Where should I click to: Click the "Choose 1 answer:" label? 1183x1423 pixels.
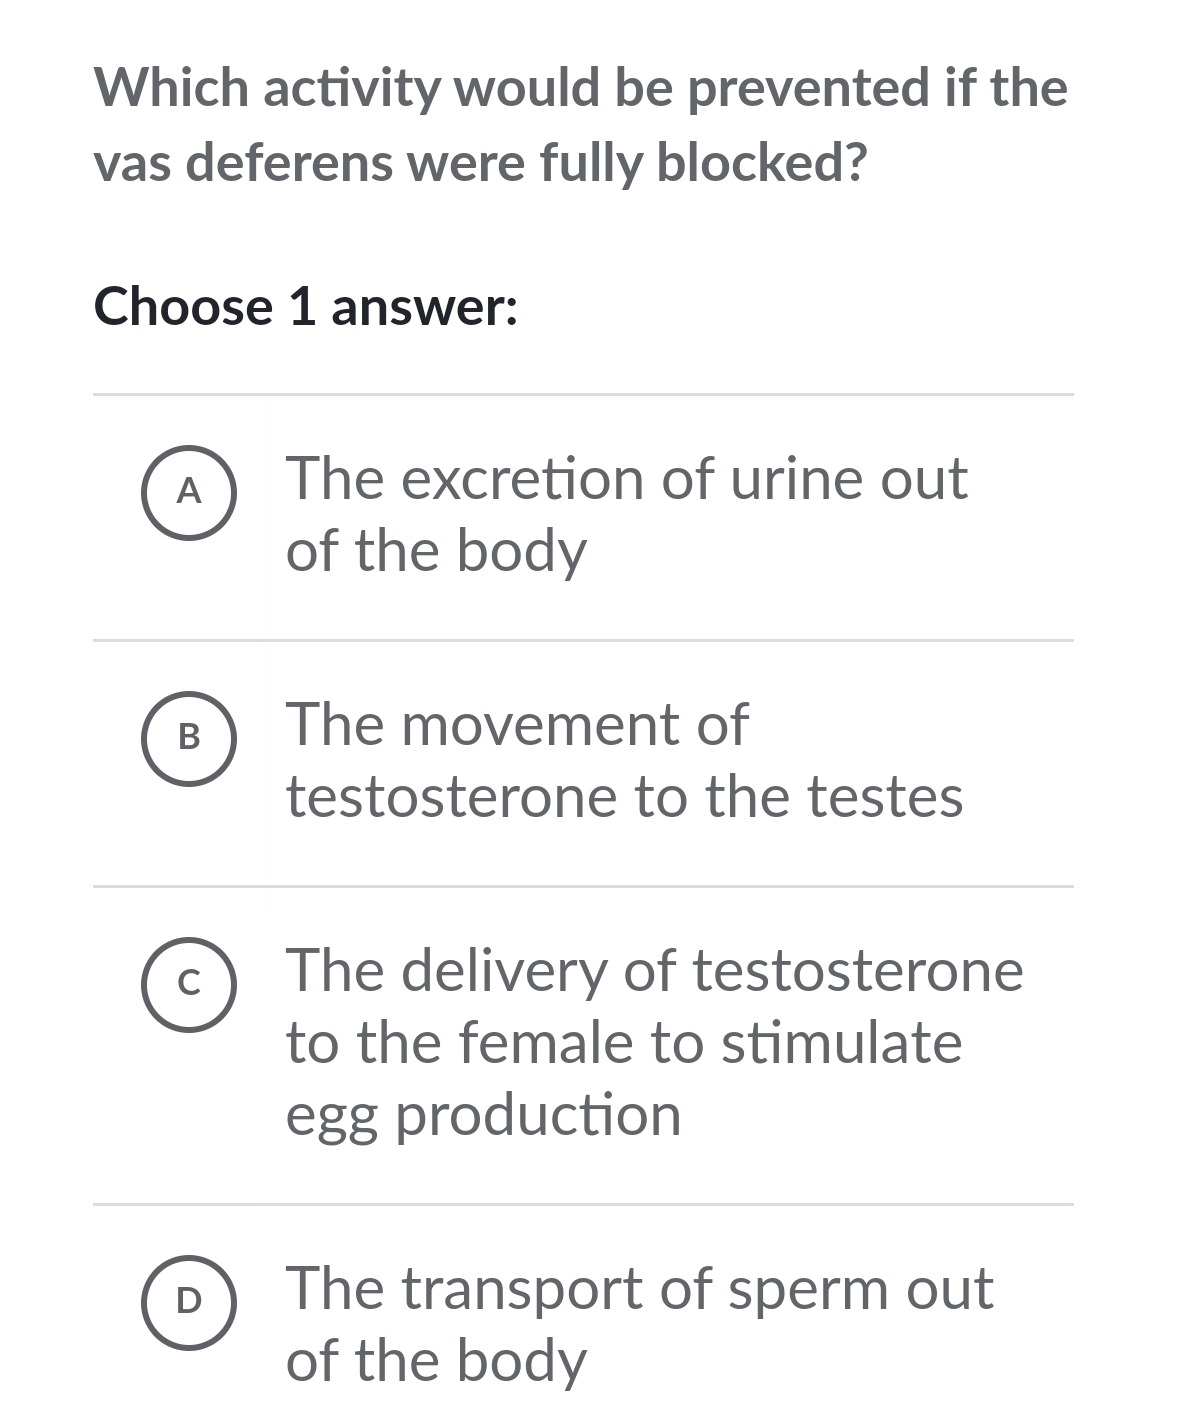click(x=306, y=306)
